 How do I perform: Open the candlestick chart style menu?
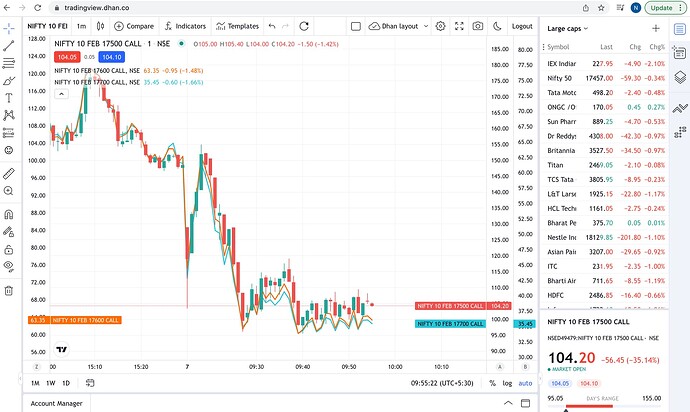tap(100, 26)
